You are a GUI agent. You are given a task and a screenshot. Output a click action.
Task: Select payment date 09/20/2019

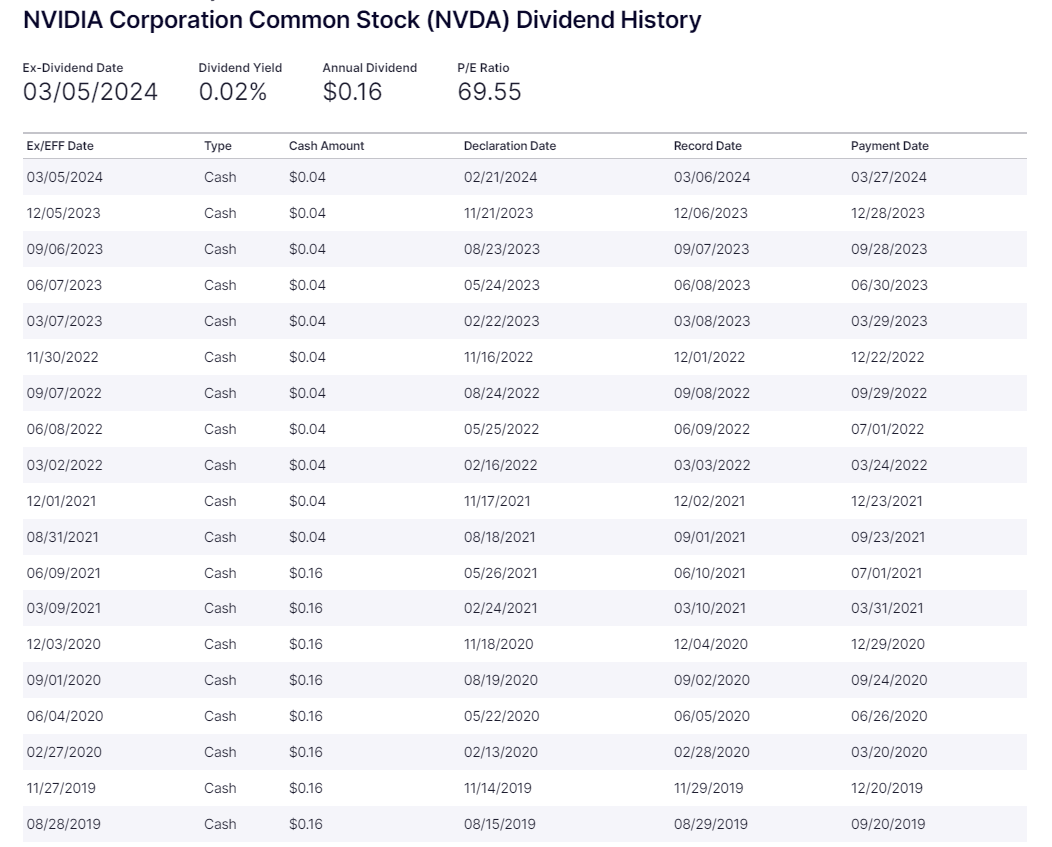pos(888,824)
